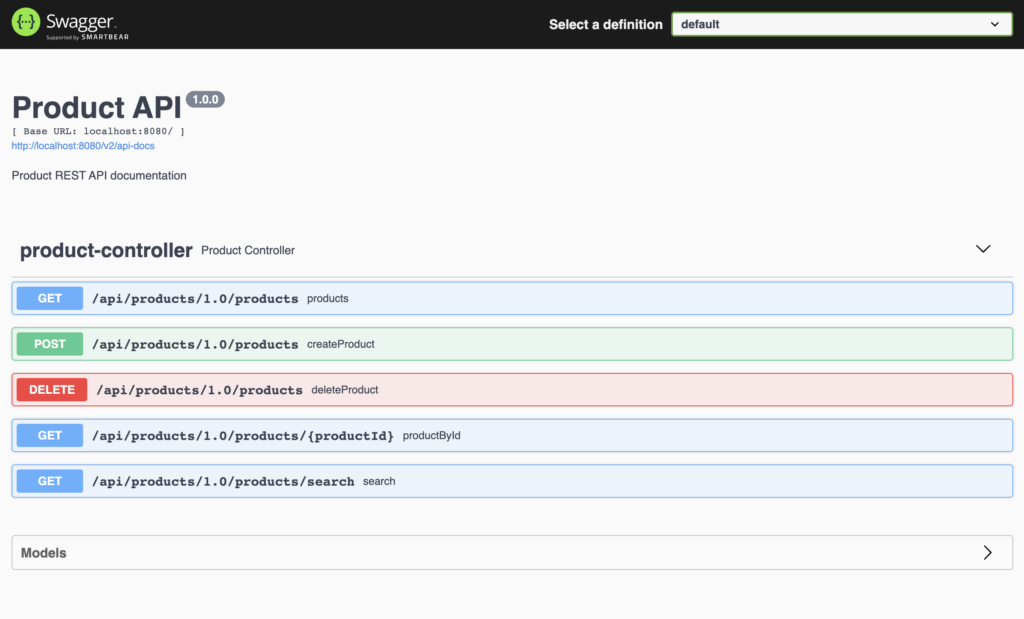Click the deleteProduct summary text

coord(345,390)
